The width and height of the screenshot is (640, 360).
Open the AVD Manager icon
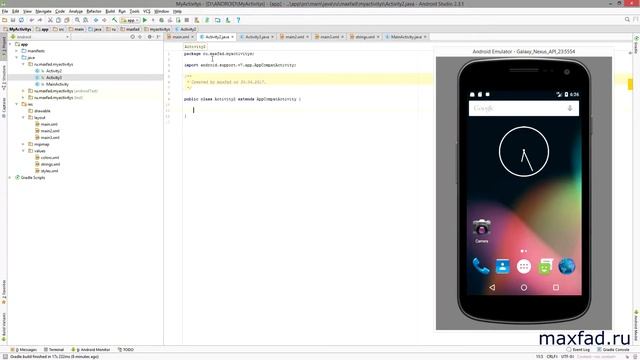coord(197,20)
